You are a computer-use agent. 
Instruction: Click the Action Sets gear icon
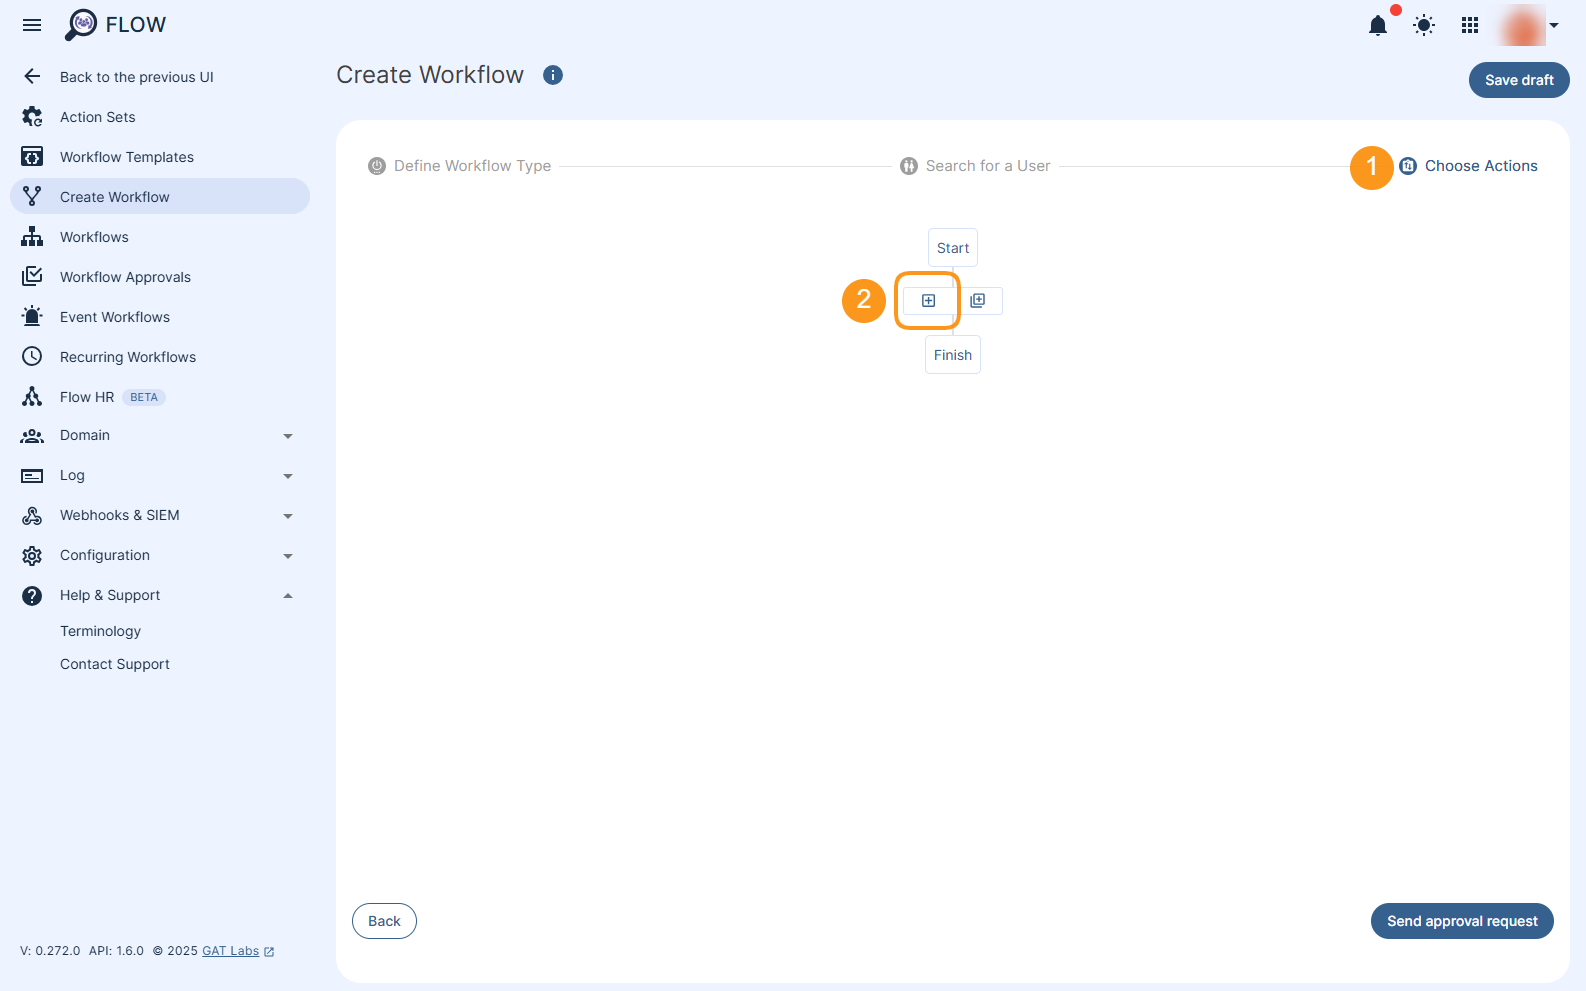(32, 117)
